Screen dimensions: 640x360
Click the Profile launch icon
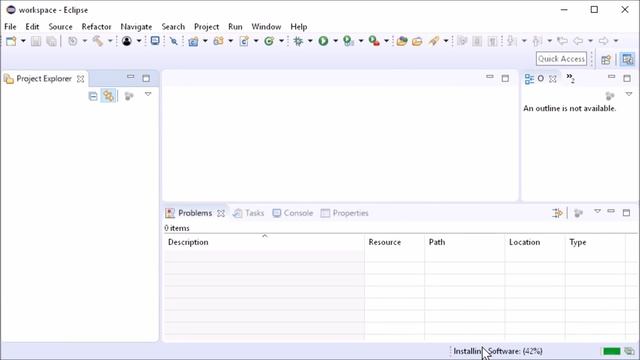click(x=348, y=41)
